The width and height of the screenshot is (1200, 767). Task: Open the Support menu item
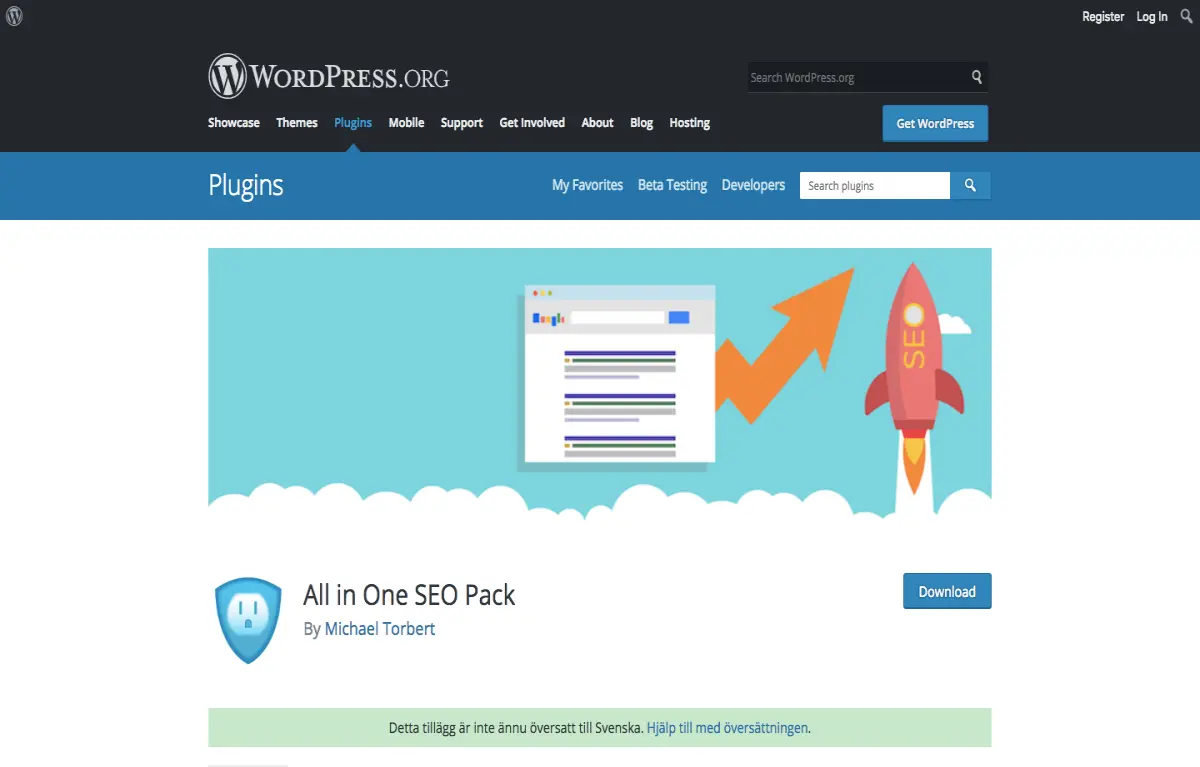(x=462, y=123)
